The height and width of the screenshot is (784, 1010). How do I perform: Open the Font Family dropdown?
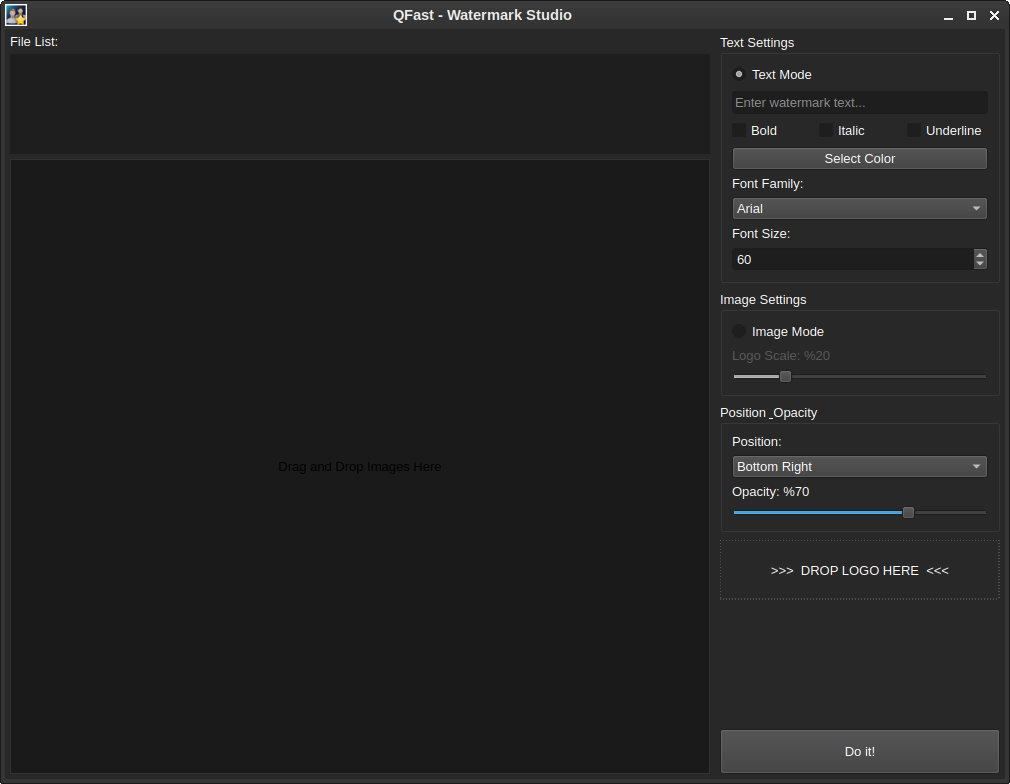(x=859, y=209)
